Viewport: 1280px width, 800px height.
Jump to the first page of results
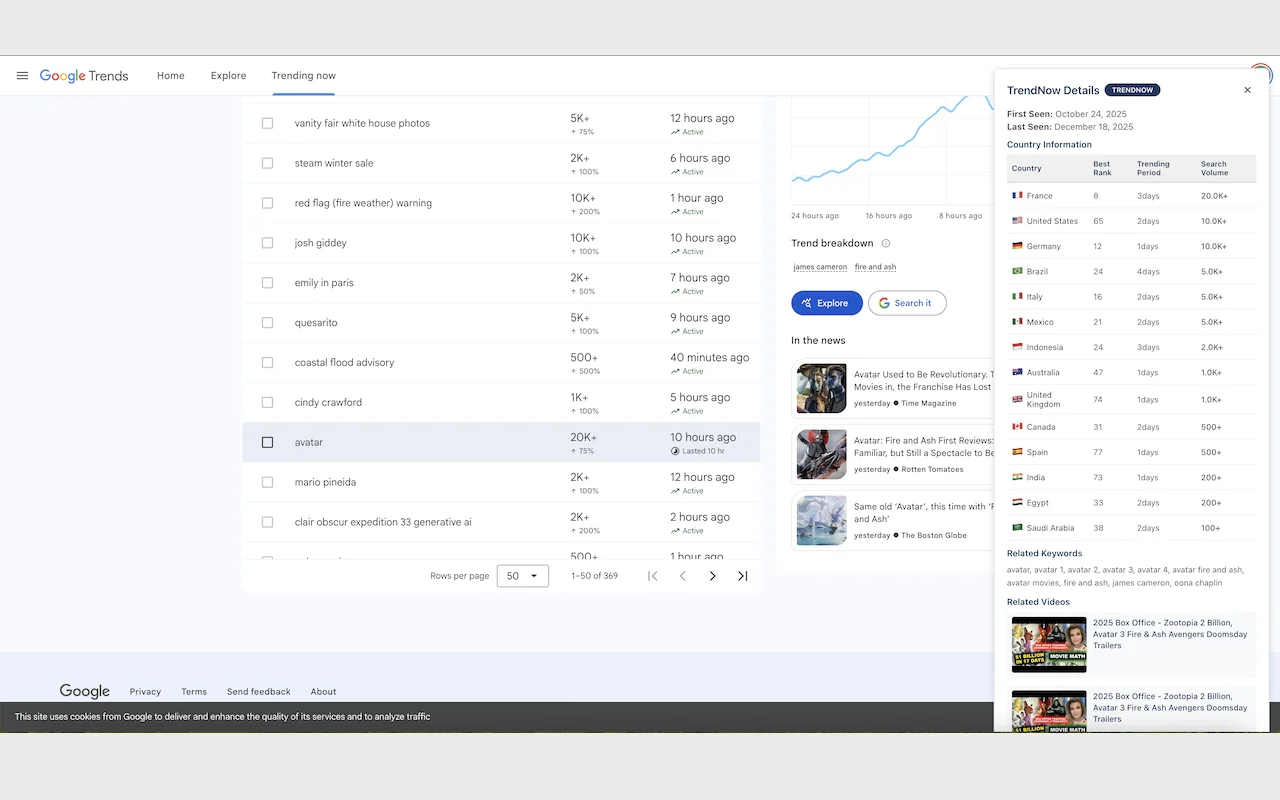tap(653, 576)
